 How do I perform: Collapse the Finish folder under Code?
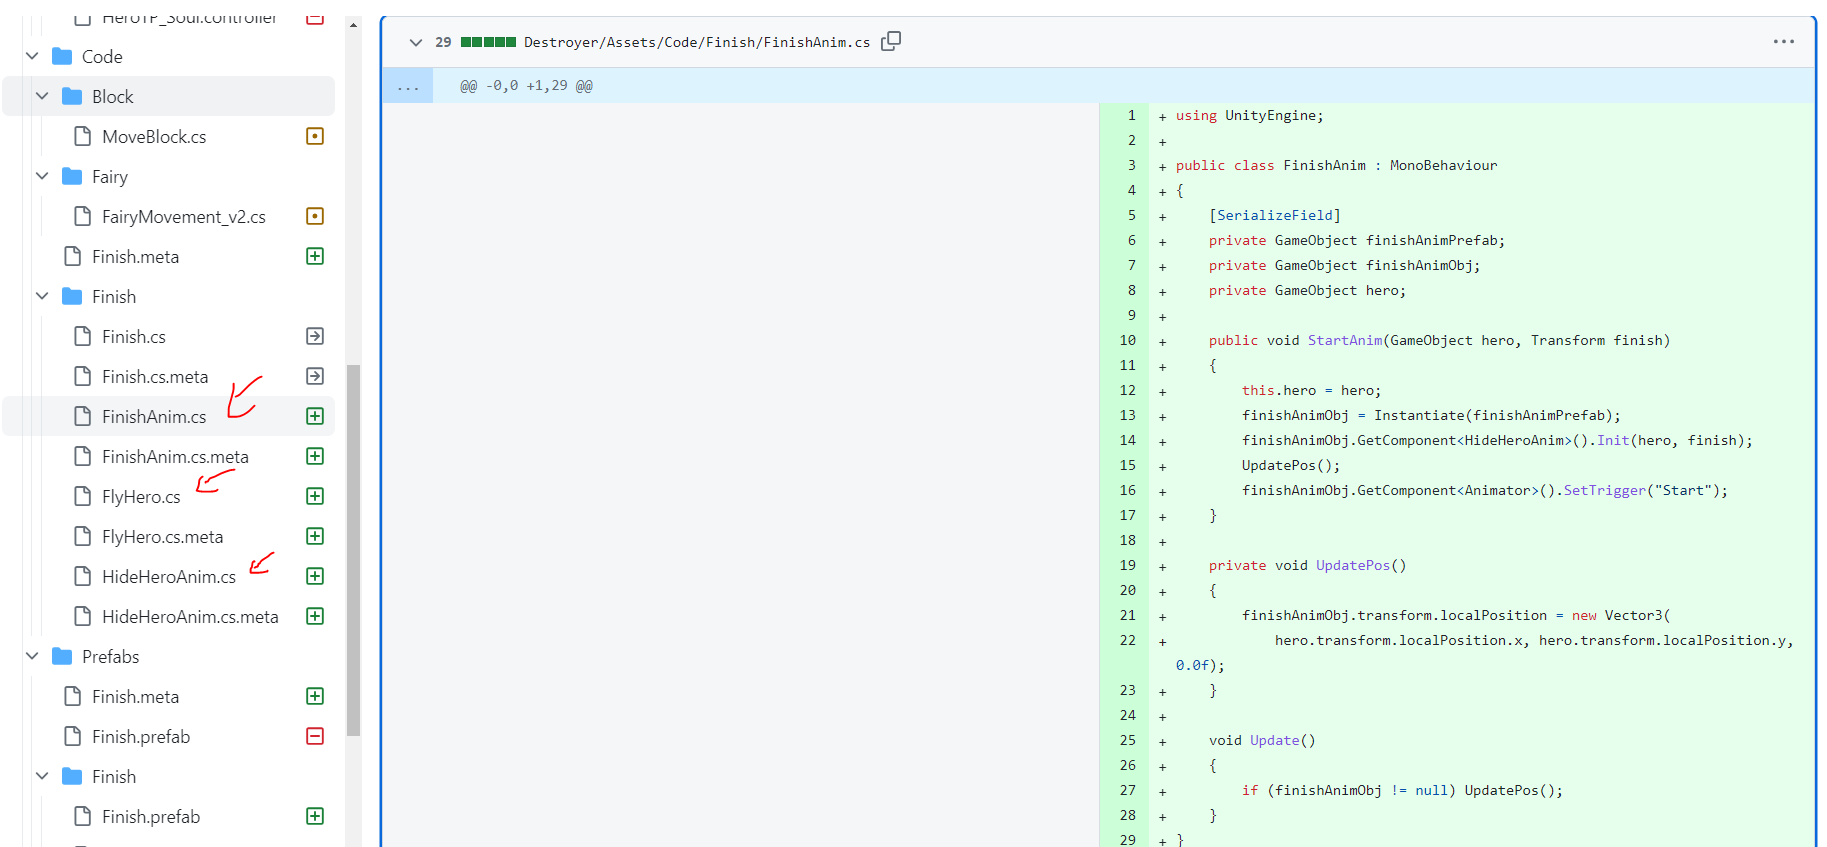tap(42, 296)
